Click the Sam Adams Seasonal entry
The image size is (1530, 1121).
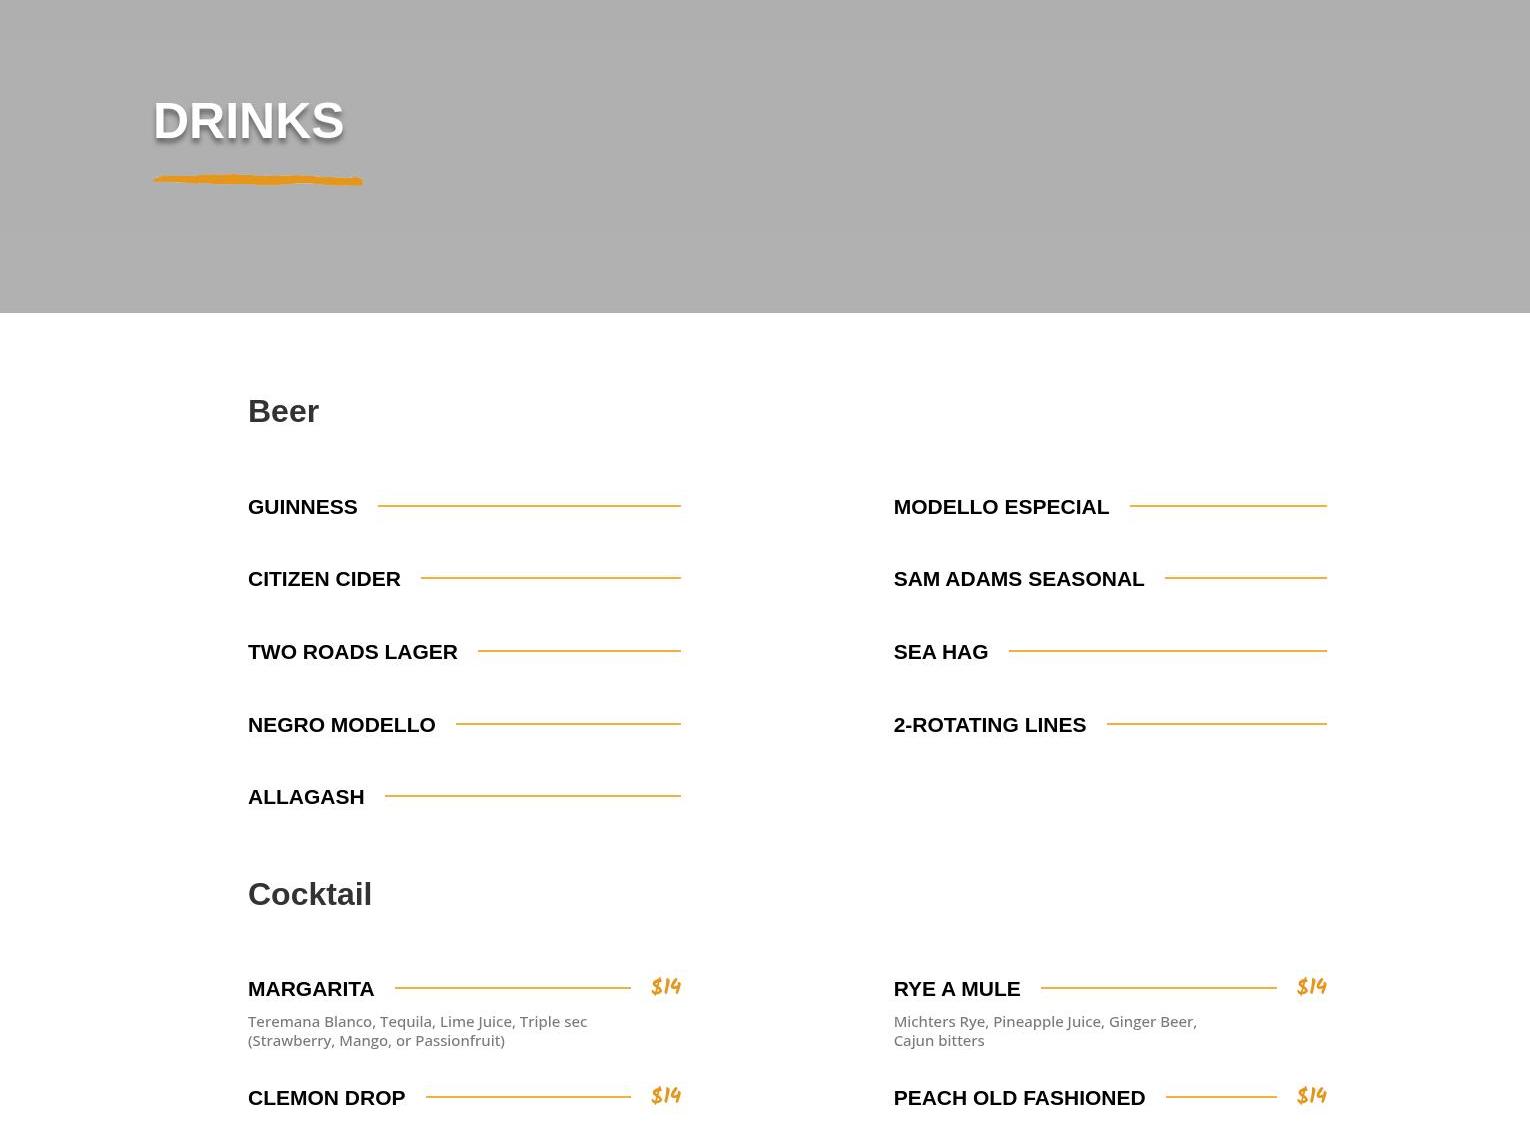click(x=1018, y=579)
